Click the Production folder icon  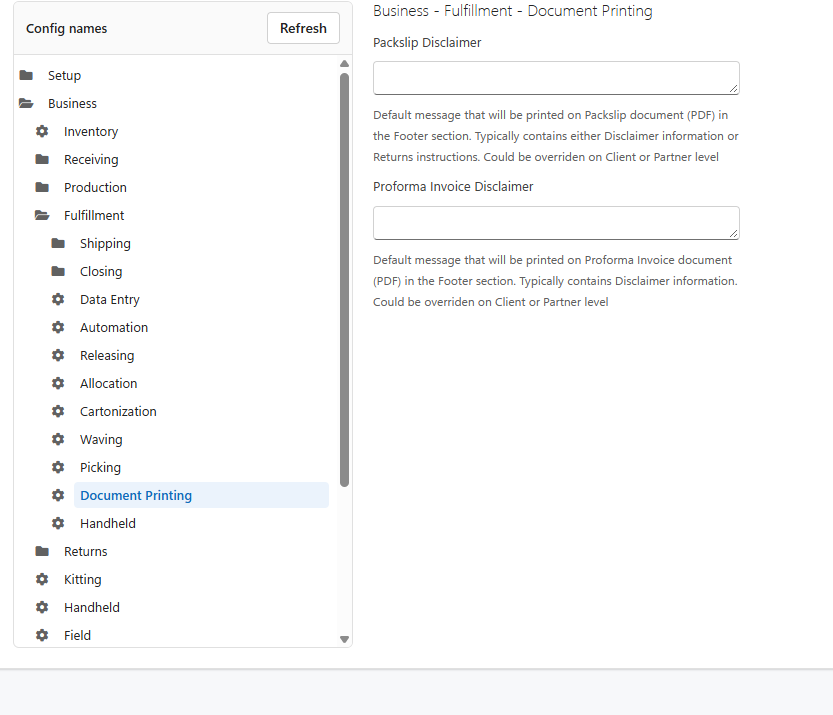click(42, 188)
